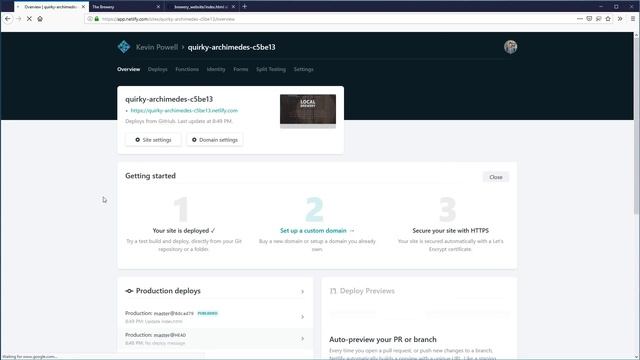The width and height of the screenshot is (640, 360).
Task: Click quirky-archimedes-c5be13 breadcrumb
Action: (231, 47)
